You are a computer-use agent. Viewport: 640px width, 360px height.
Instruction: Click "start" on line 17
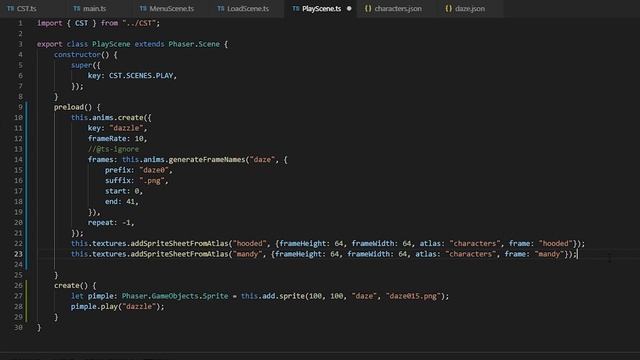point(116,191)
